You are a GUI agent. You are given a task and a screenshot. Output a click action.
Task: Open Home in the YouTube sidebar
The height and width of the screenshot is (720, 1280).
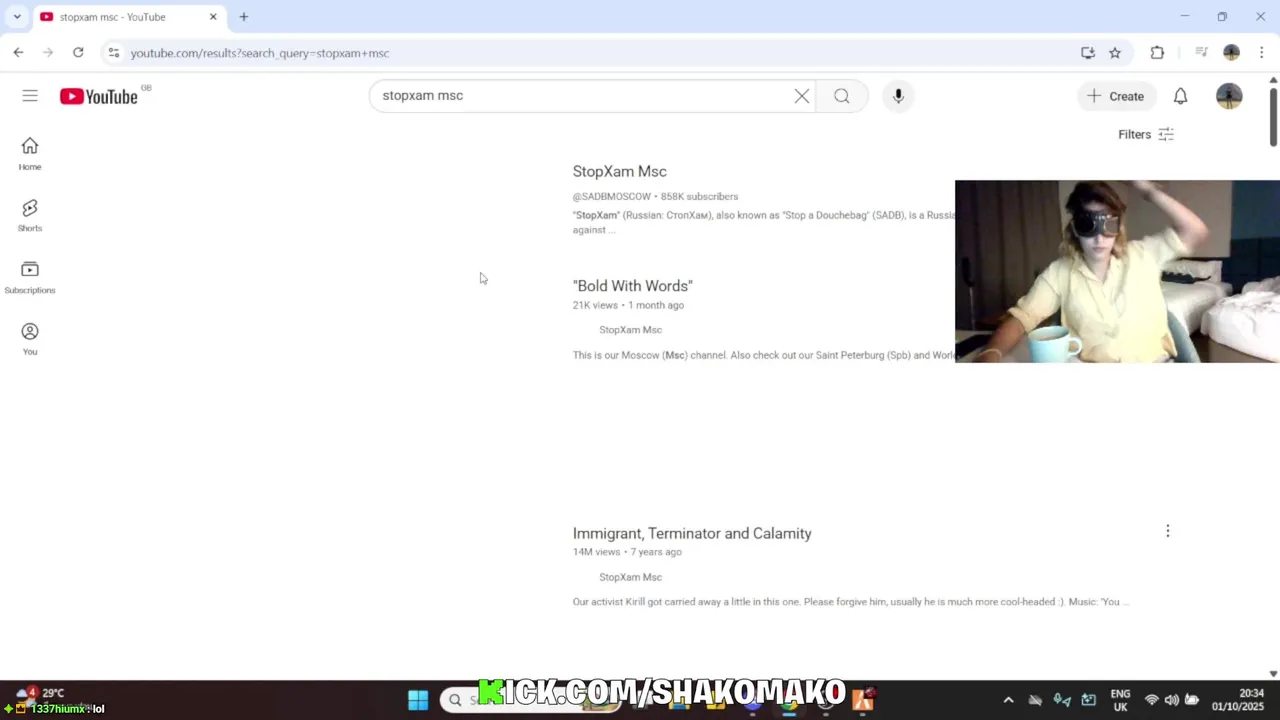[x=30, y=154]
